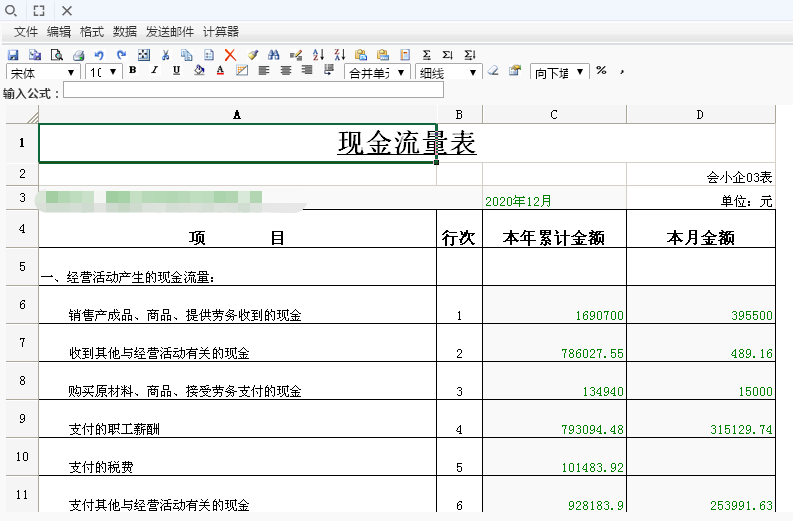Click the red font color A icon

pos(220,71)
